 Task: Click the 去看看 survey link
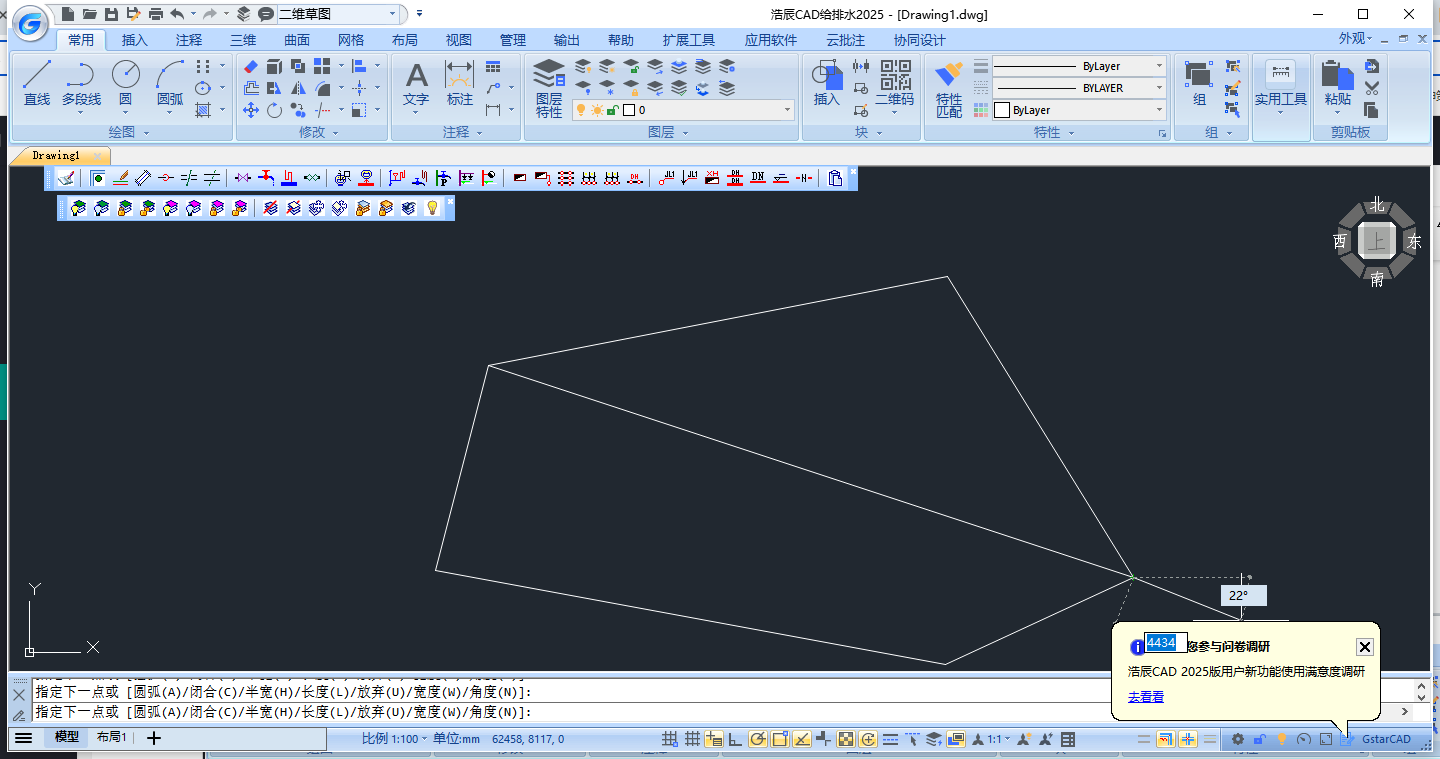1146,697
